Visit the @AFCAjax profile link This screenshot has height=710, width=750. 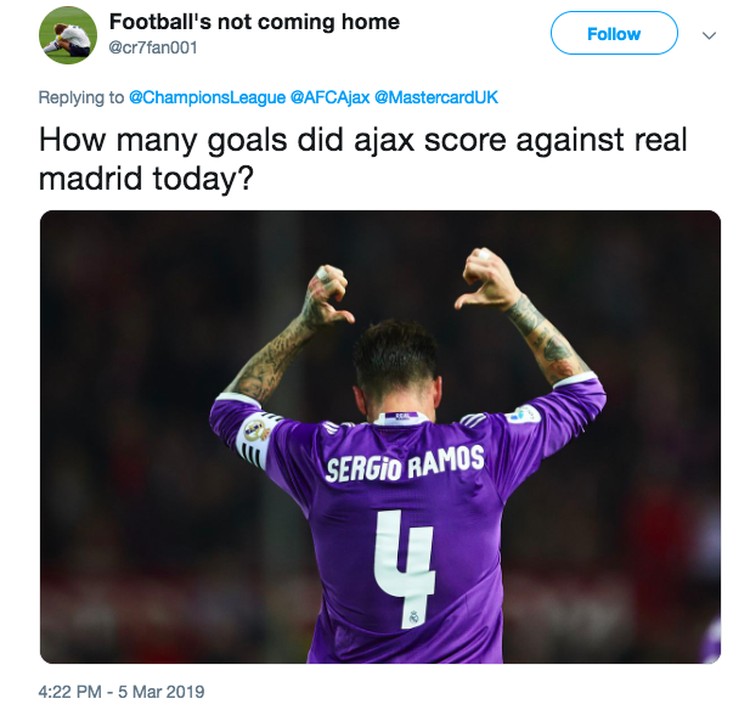point(330,98)
